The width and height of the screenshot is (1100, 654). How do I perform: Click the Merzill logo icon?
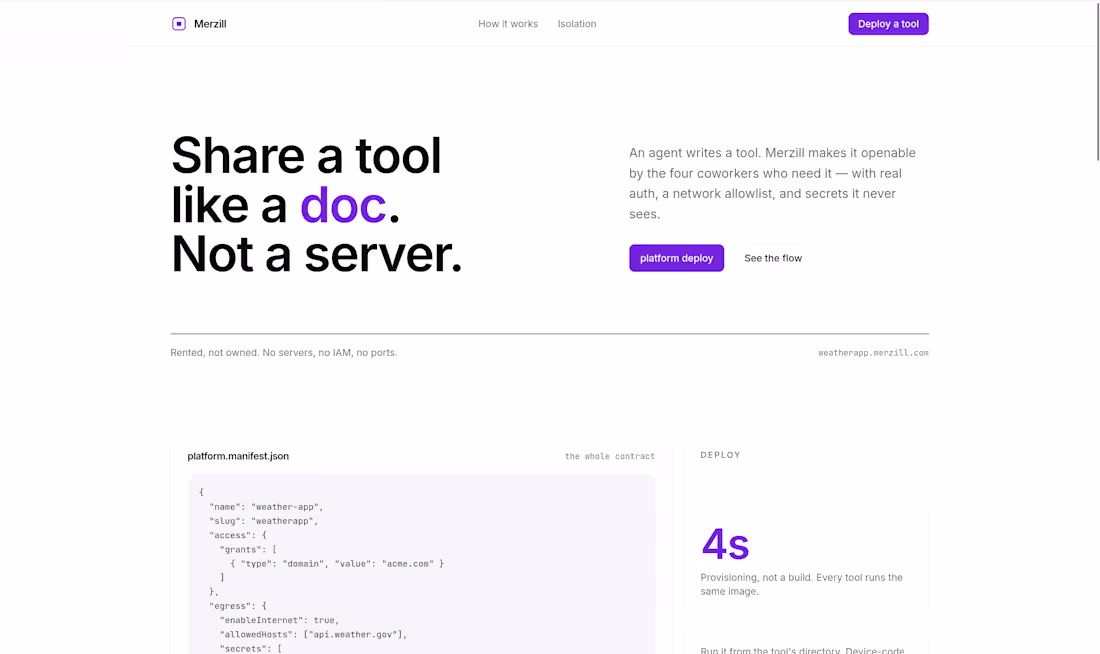coord(179,24)
